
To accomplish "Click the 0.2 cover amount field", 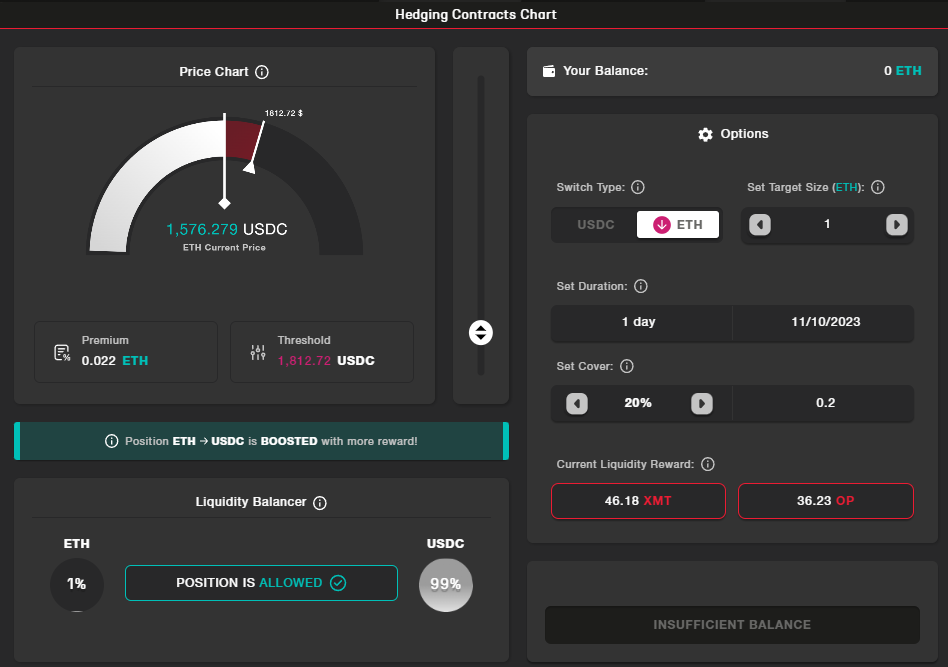I will (x=825, y=403).
